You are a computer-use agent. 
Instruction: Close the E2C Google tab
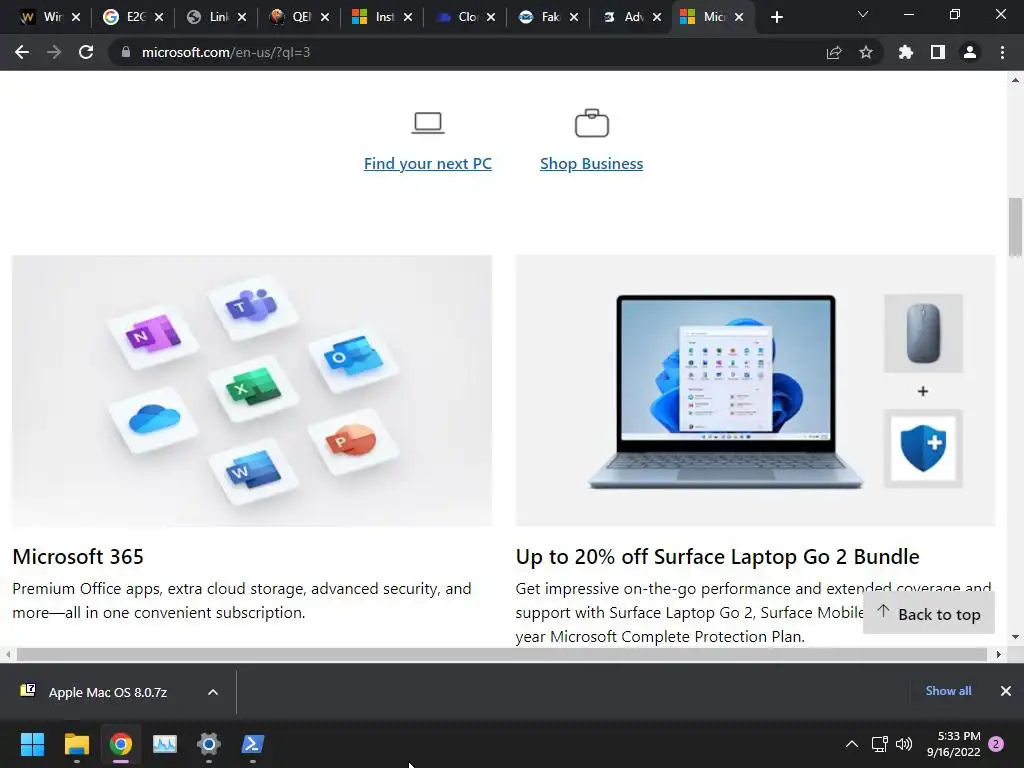click(x=159, y=17)
